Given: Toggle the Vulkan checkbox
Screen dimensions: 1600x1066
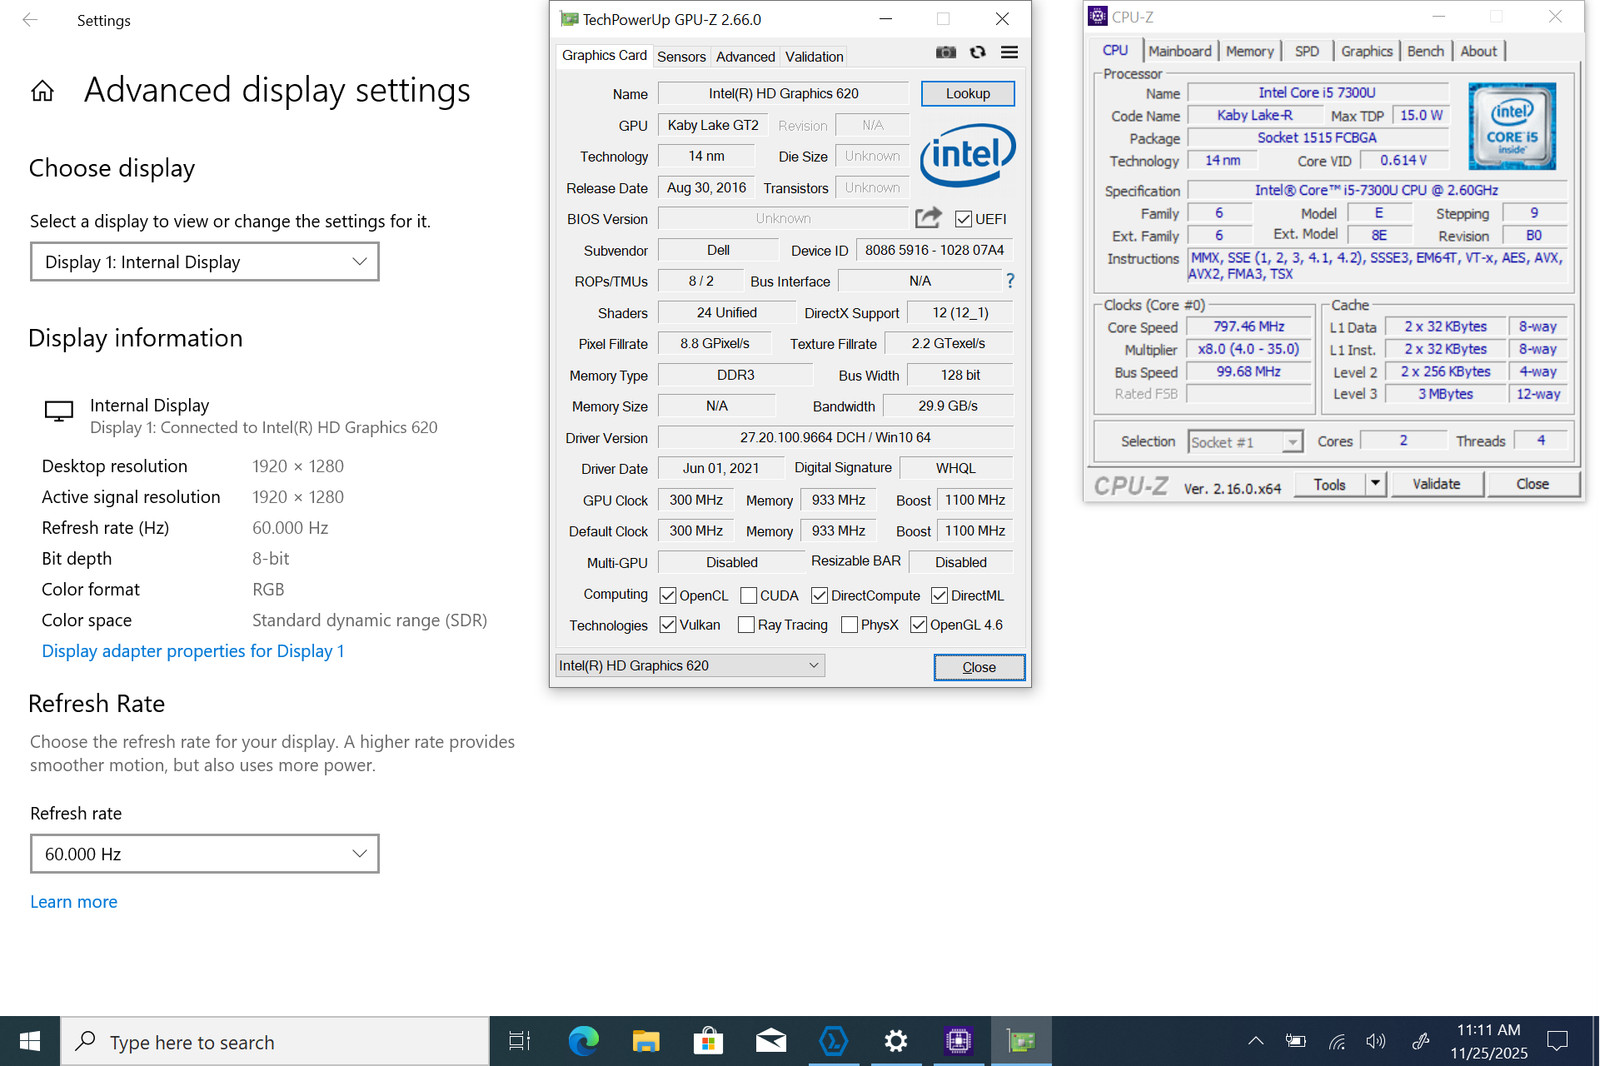Looking at the screenshot, I should click(668, 625).
